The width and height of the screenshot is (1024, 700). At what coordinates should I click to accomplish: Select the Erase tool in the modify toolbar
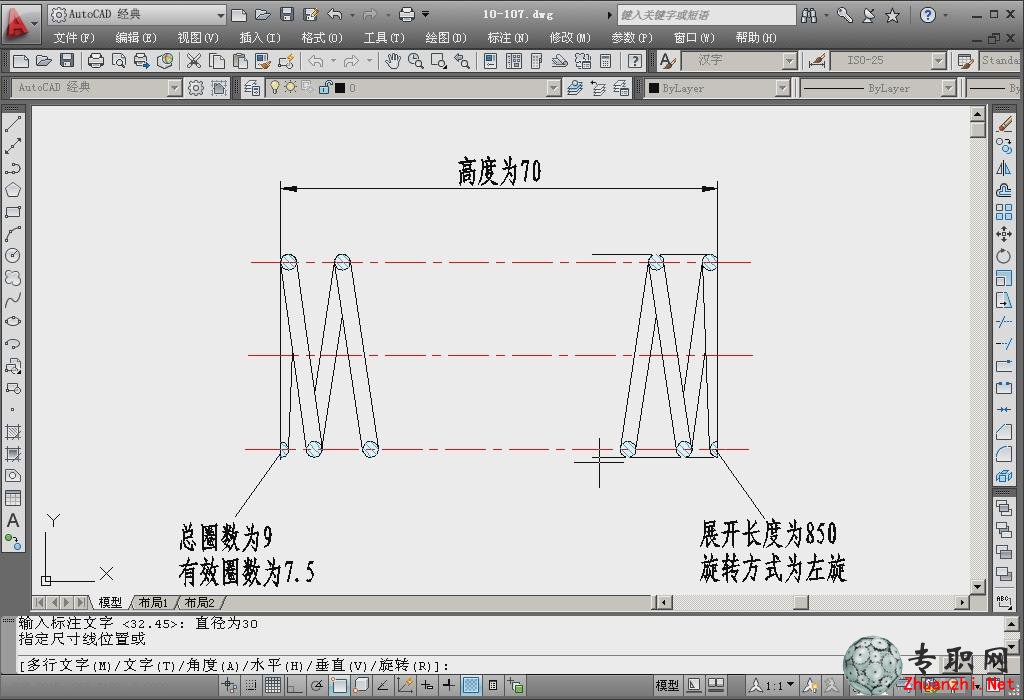(x=1004, y=124)
